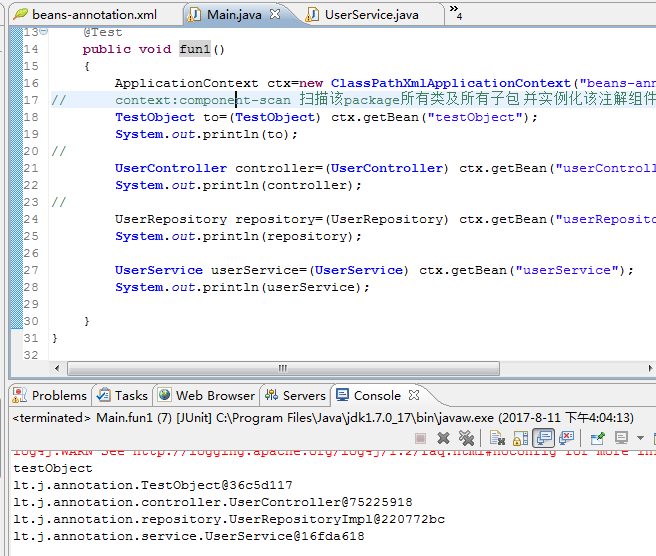Toggle show console when standard error changes
This screenshot has width=656, height=556.
coord(566,438)
